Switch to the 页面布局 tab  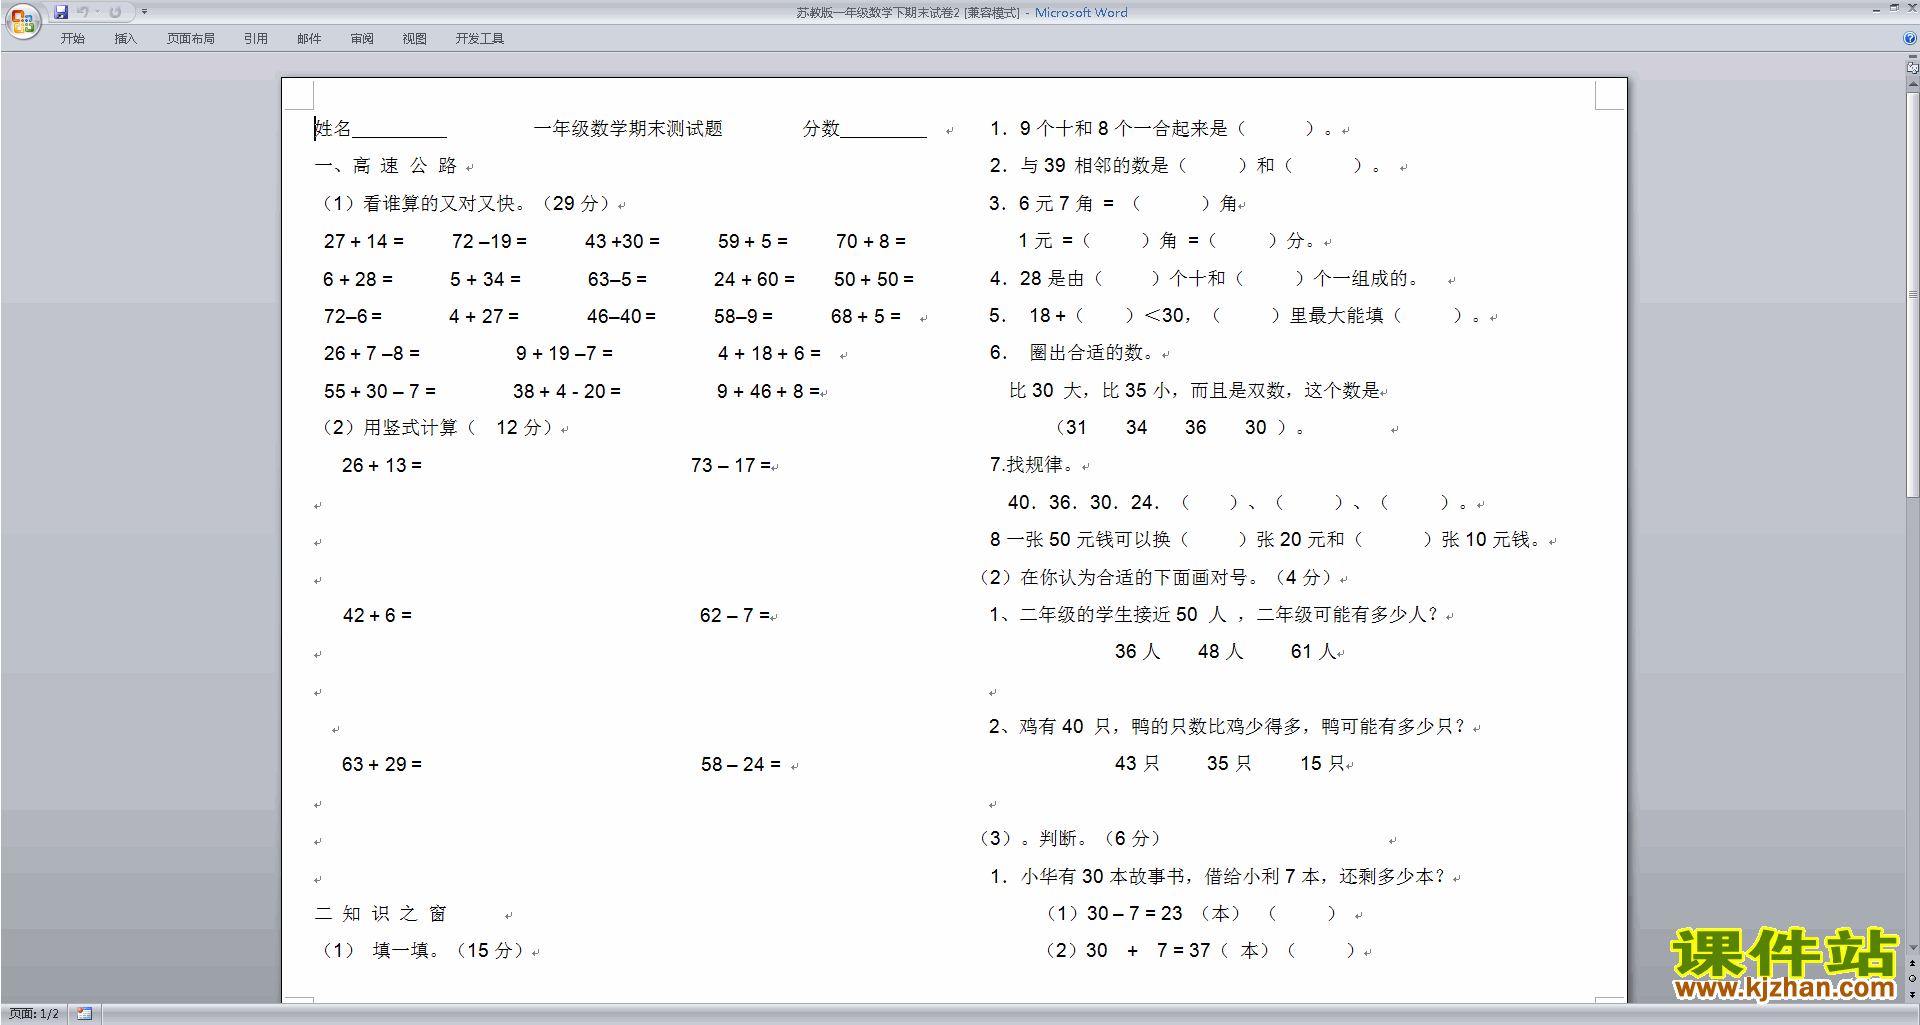[191, 39]
